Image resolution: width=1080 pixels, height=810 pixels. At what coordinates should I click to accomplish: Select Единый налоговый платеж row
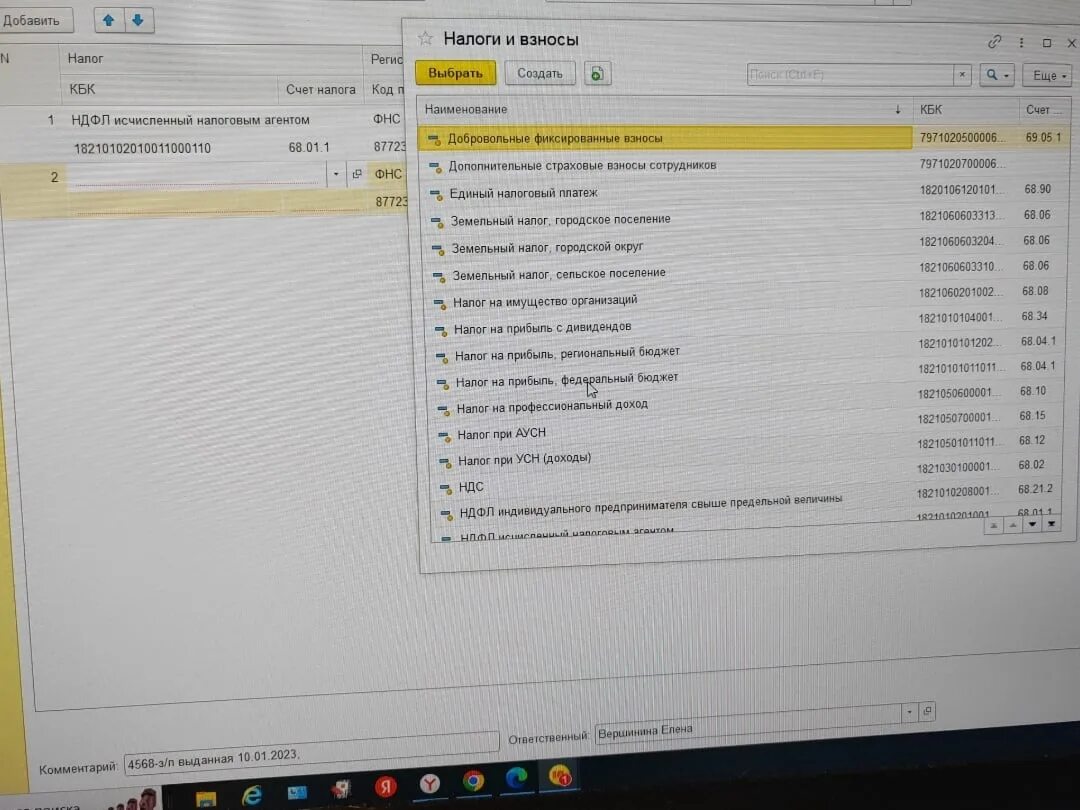tap(744, 191)
